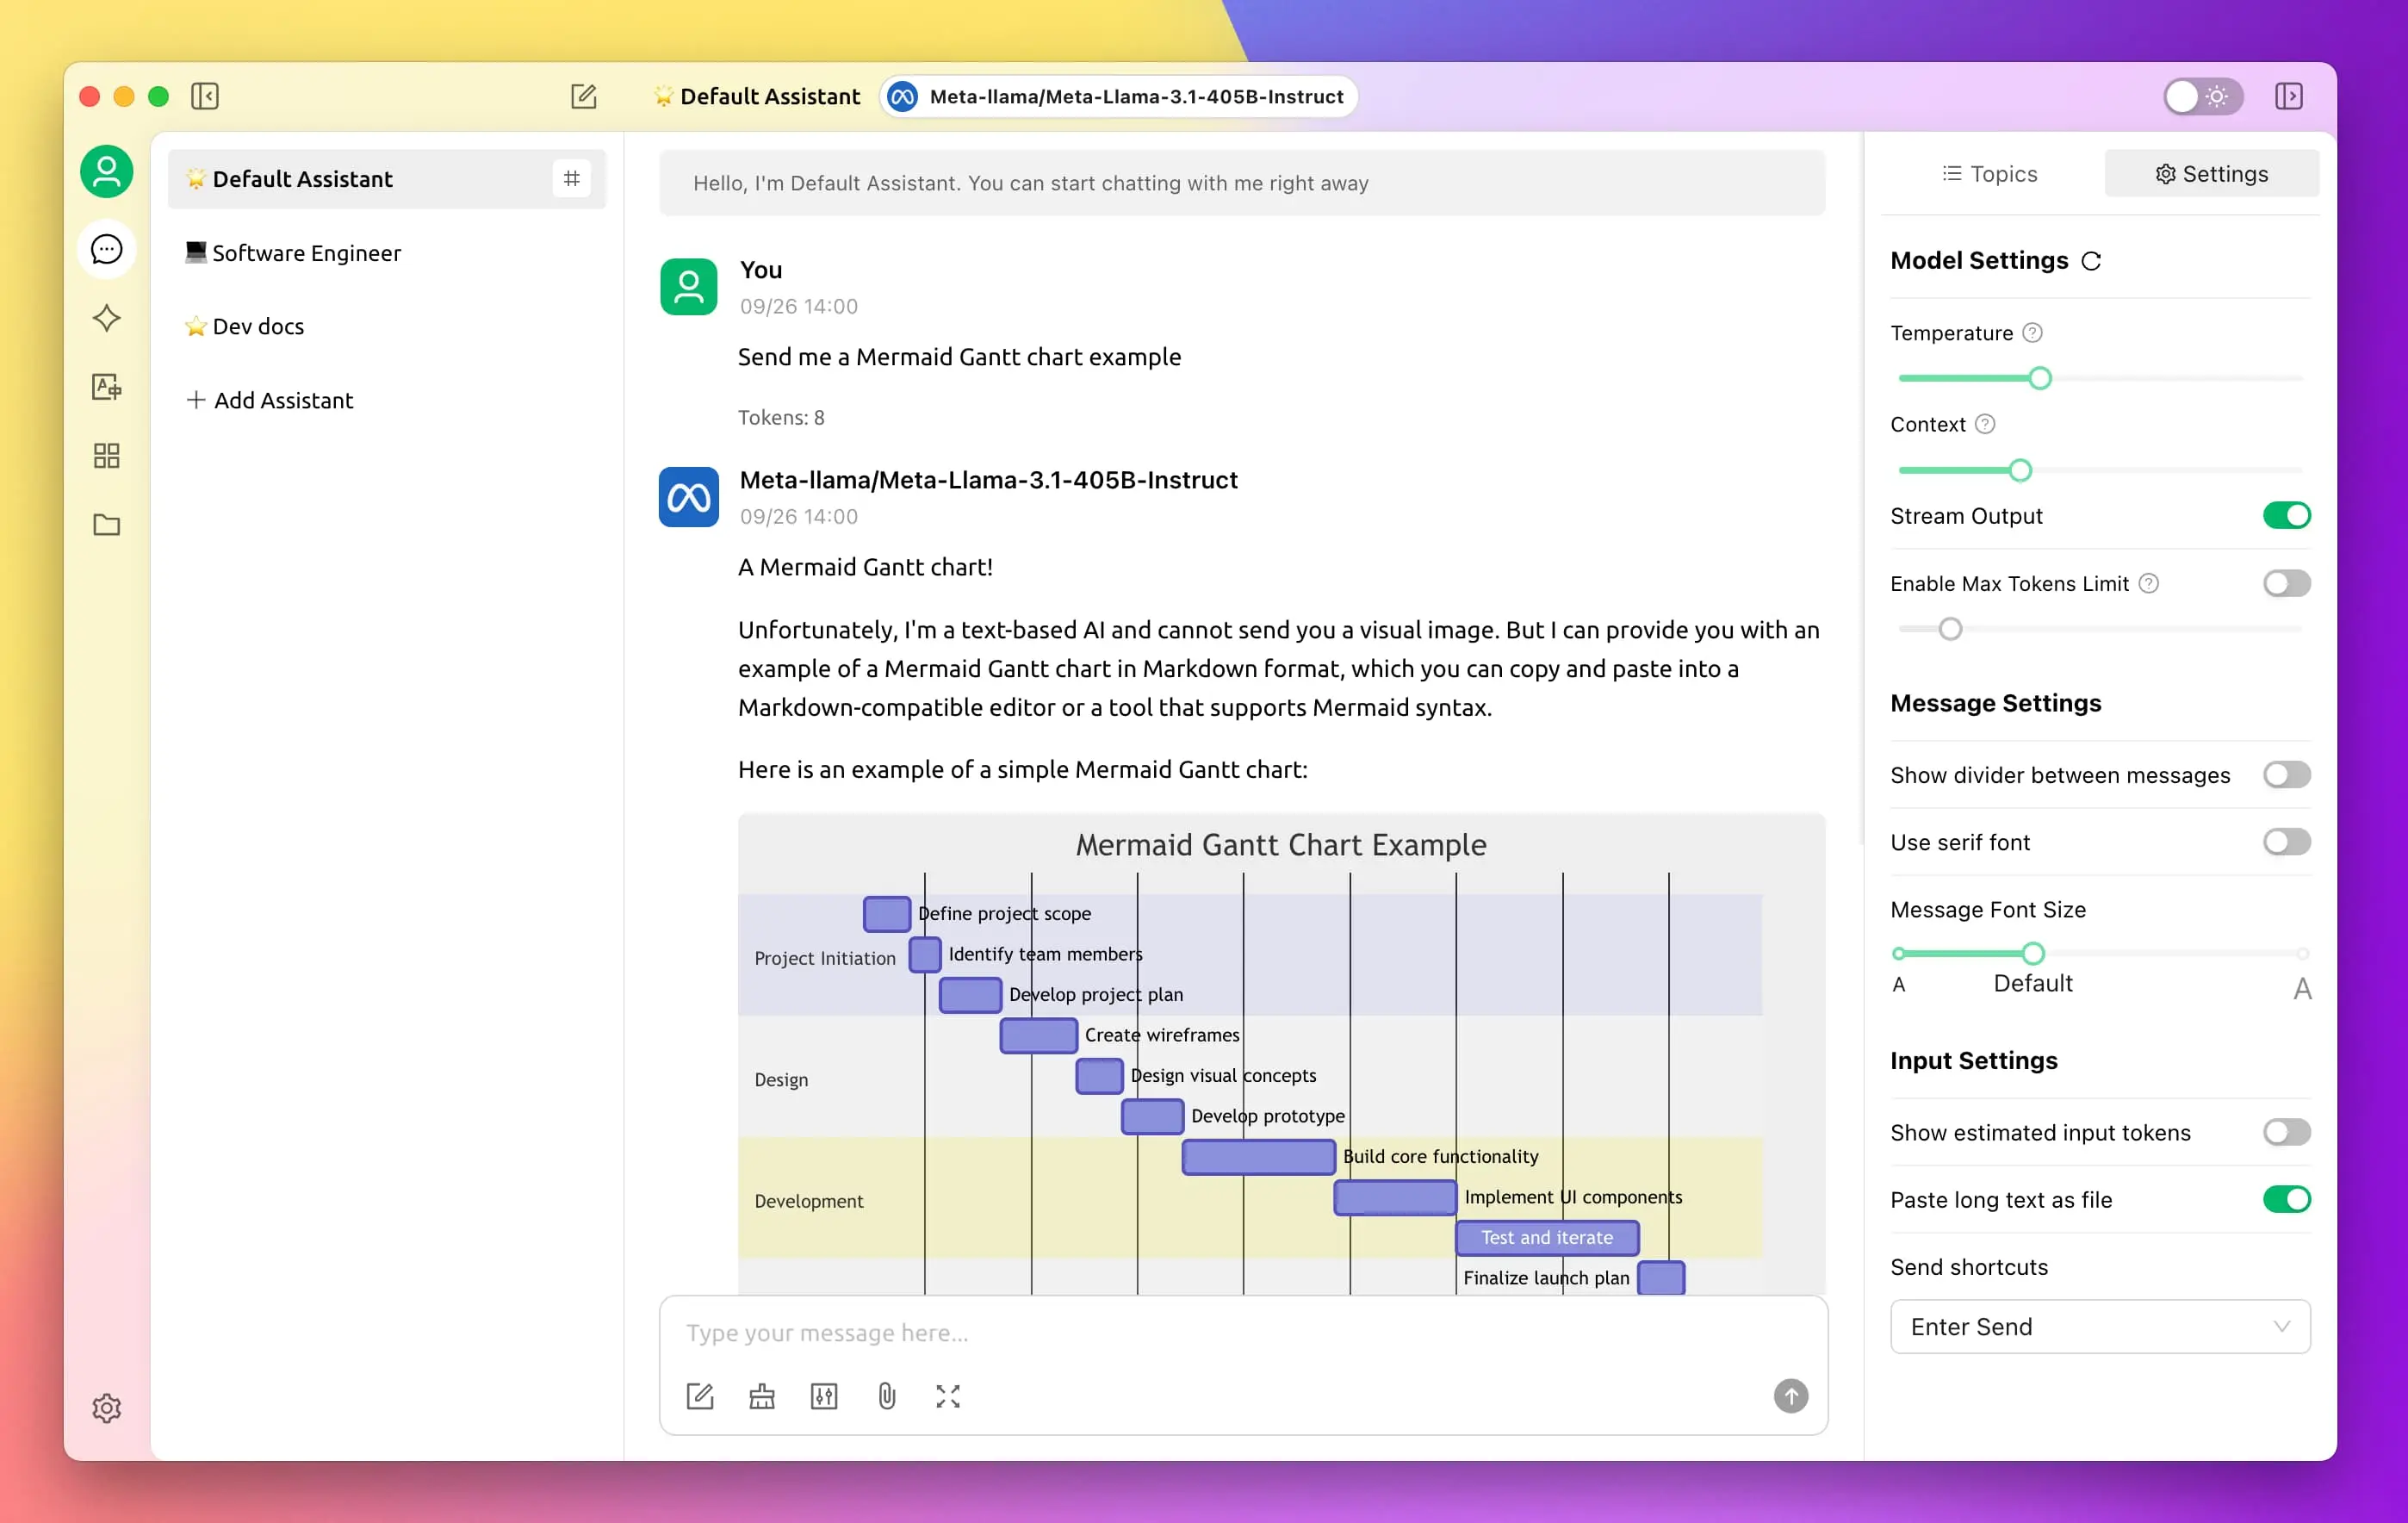Screen dimensions: 2408x1523
Task: Click the attach file paperclip icon
Action: coord(885,1395)
